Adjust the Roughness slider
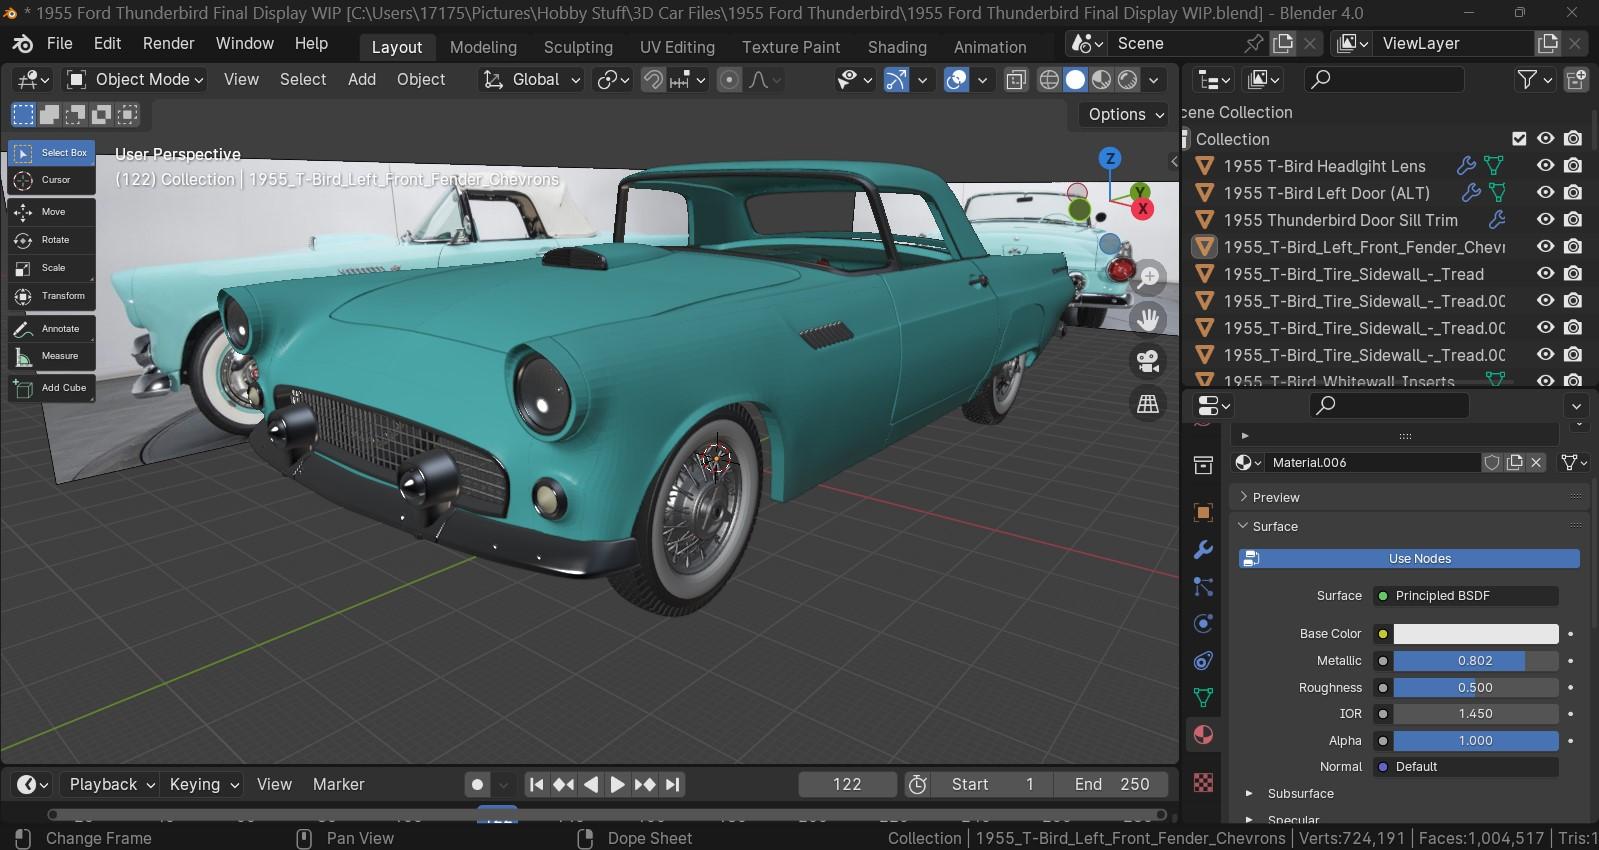The image size is (1599, 850). click(1476, 688)
